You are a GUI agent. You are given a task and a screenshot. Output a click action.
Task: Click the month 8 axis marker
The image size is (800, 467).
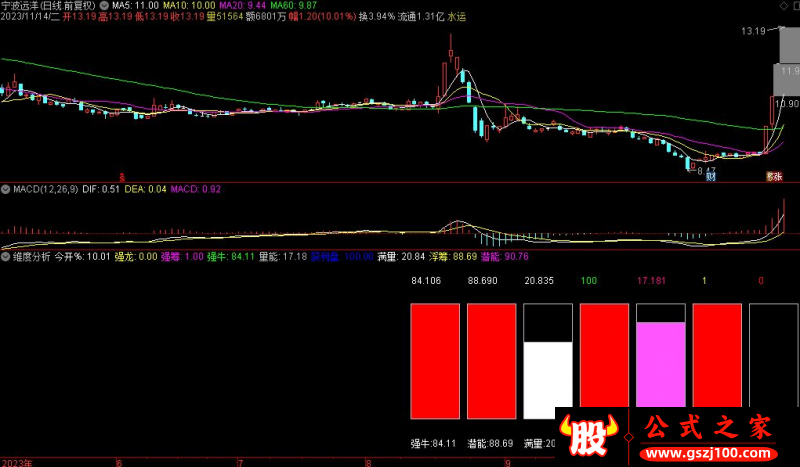coord(368,463)
